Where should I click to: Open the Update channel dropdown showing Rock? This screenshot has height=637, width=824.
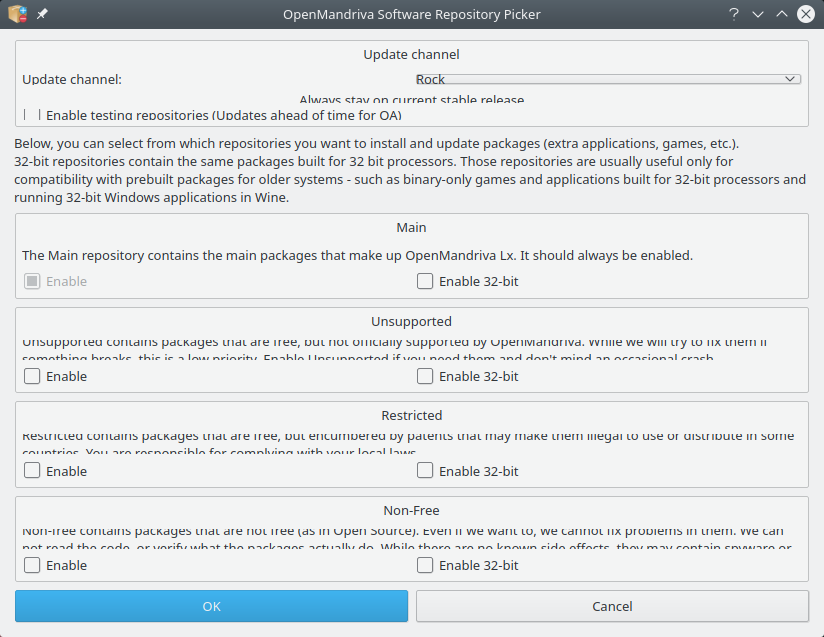(x=608, y=79)
